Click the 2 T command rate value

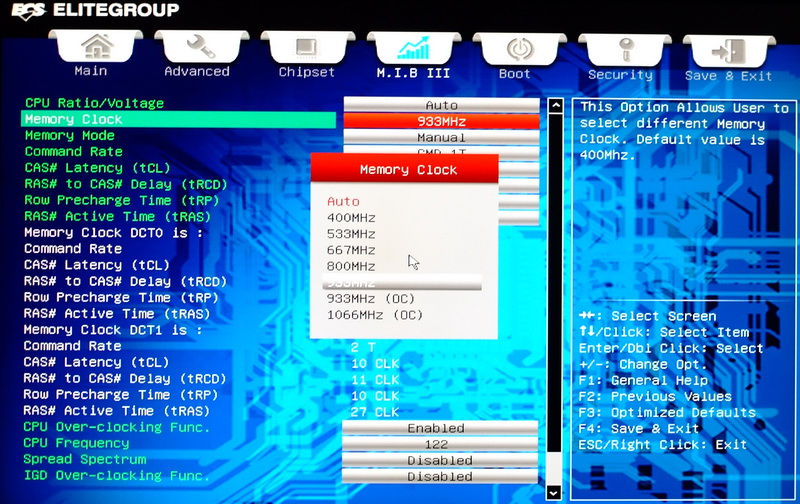(363, 347)
